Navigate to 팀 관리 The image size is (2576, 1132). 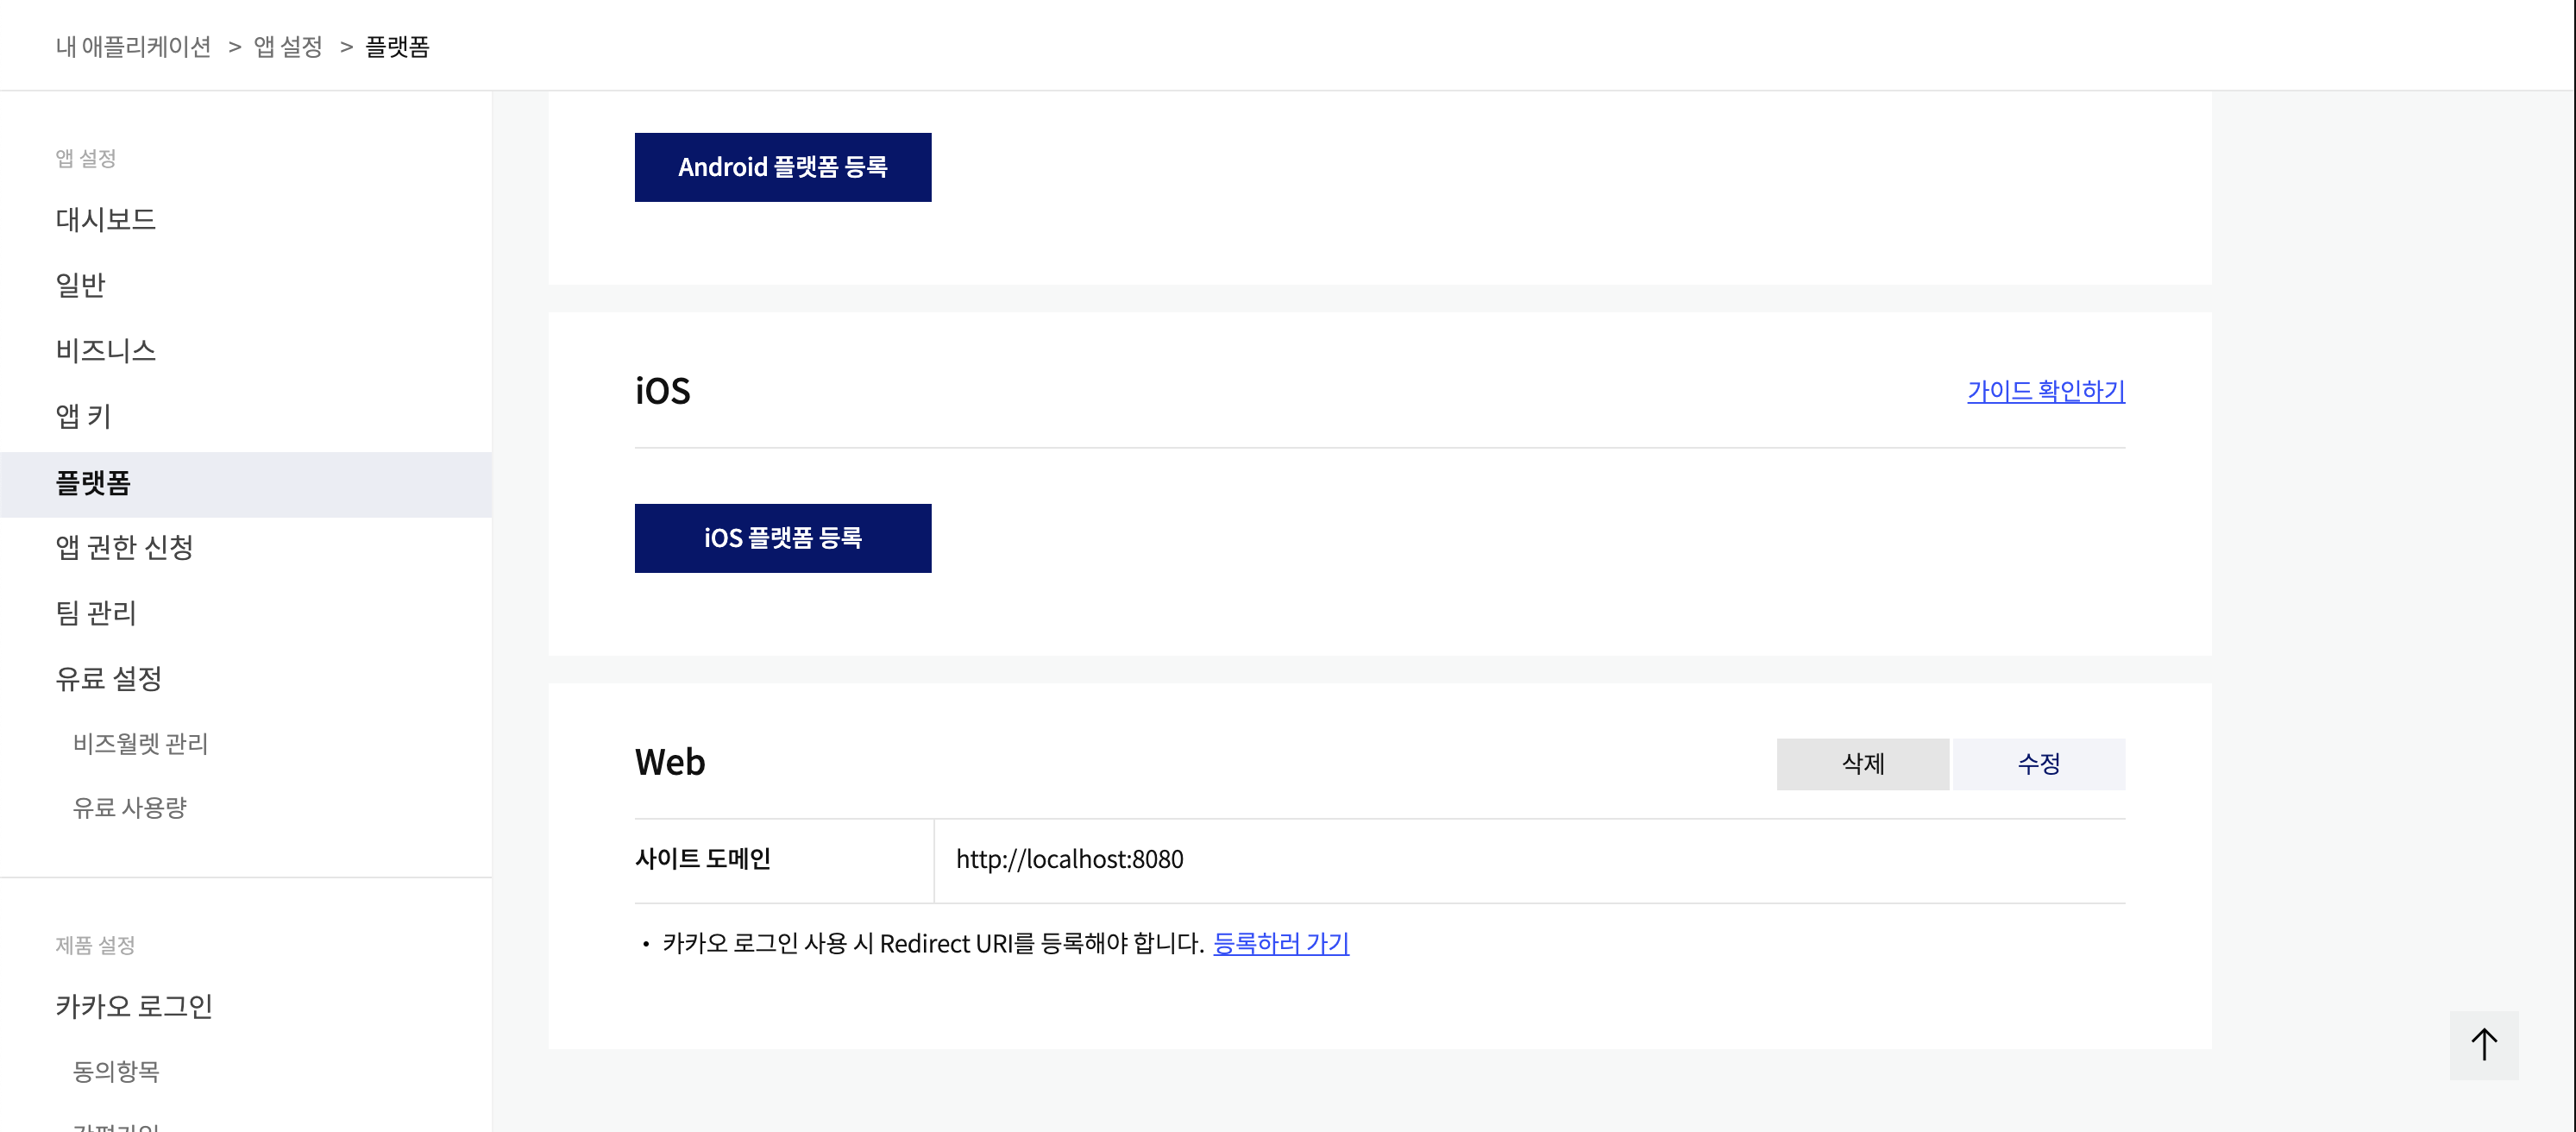pyautogui.click(x=96, y=613)
